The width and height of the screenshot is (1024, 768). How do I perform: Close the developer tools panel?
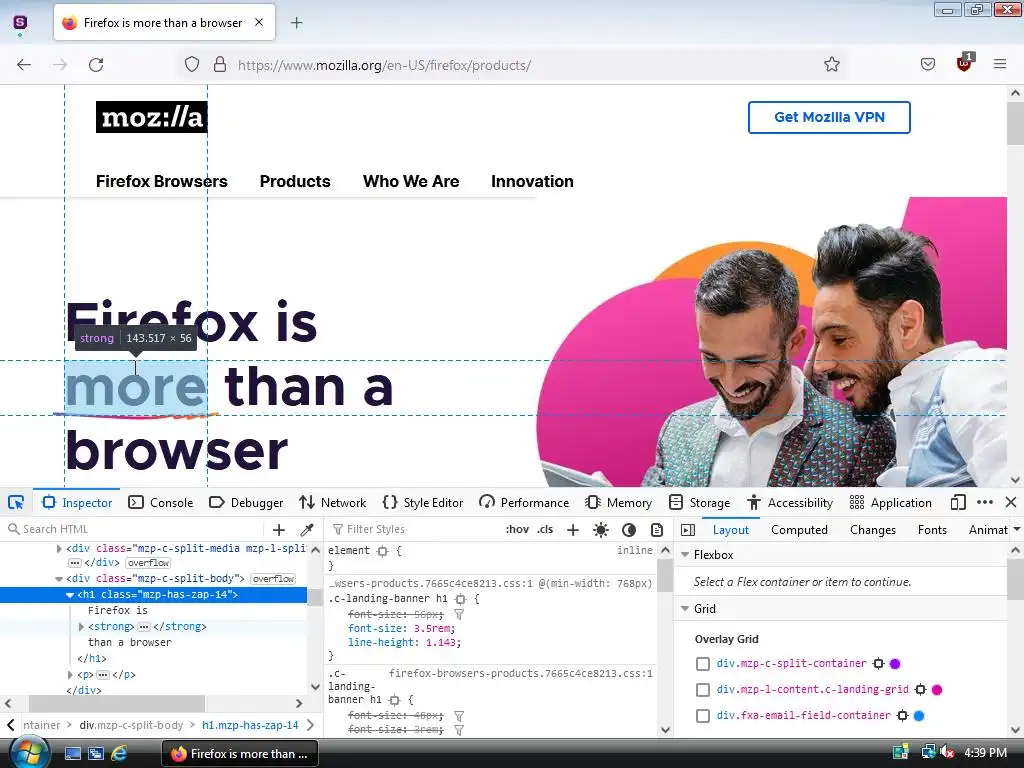[x=1011, y=502]
